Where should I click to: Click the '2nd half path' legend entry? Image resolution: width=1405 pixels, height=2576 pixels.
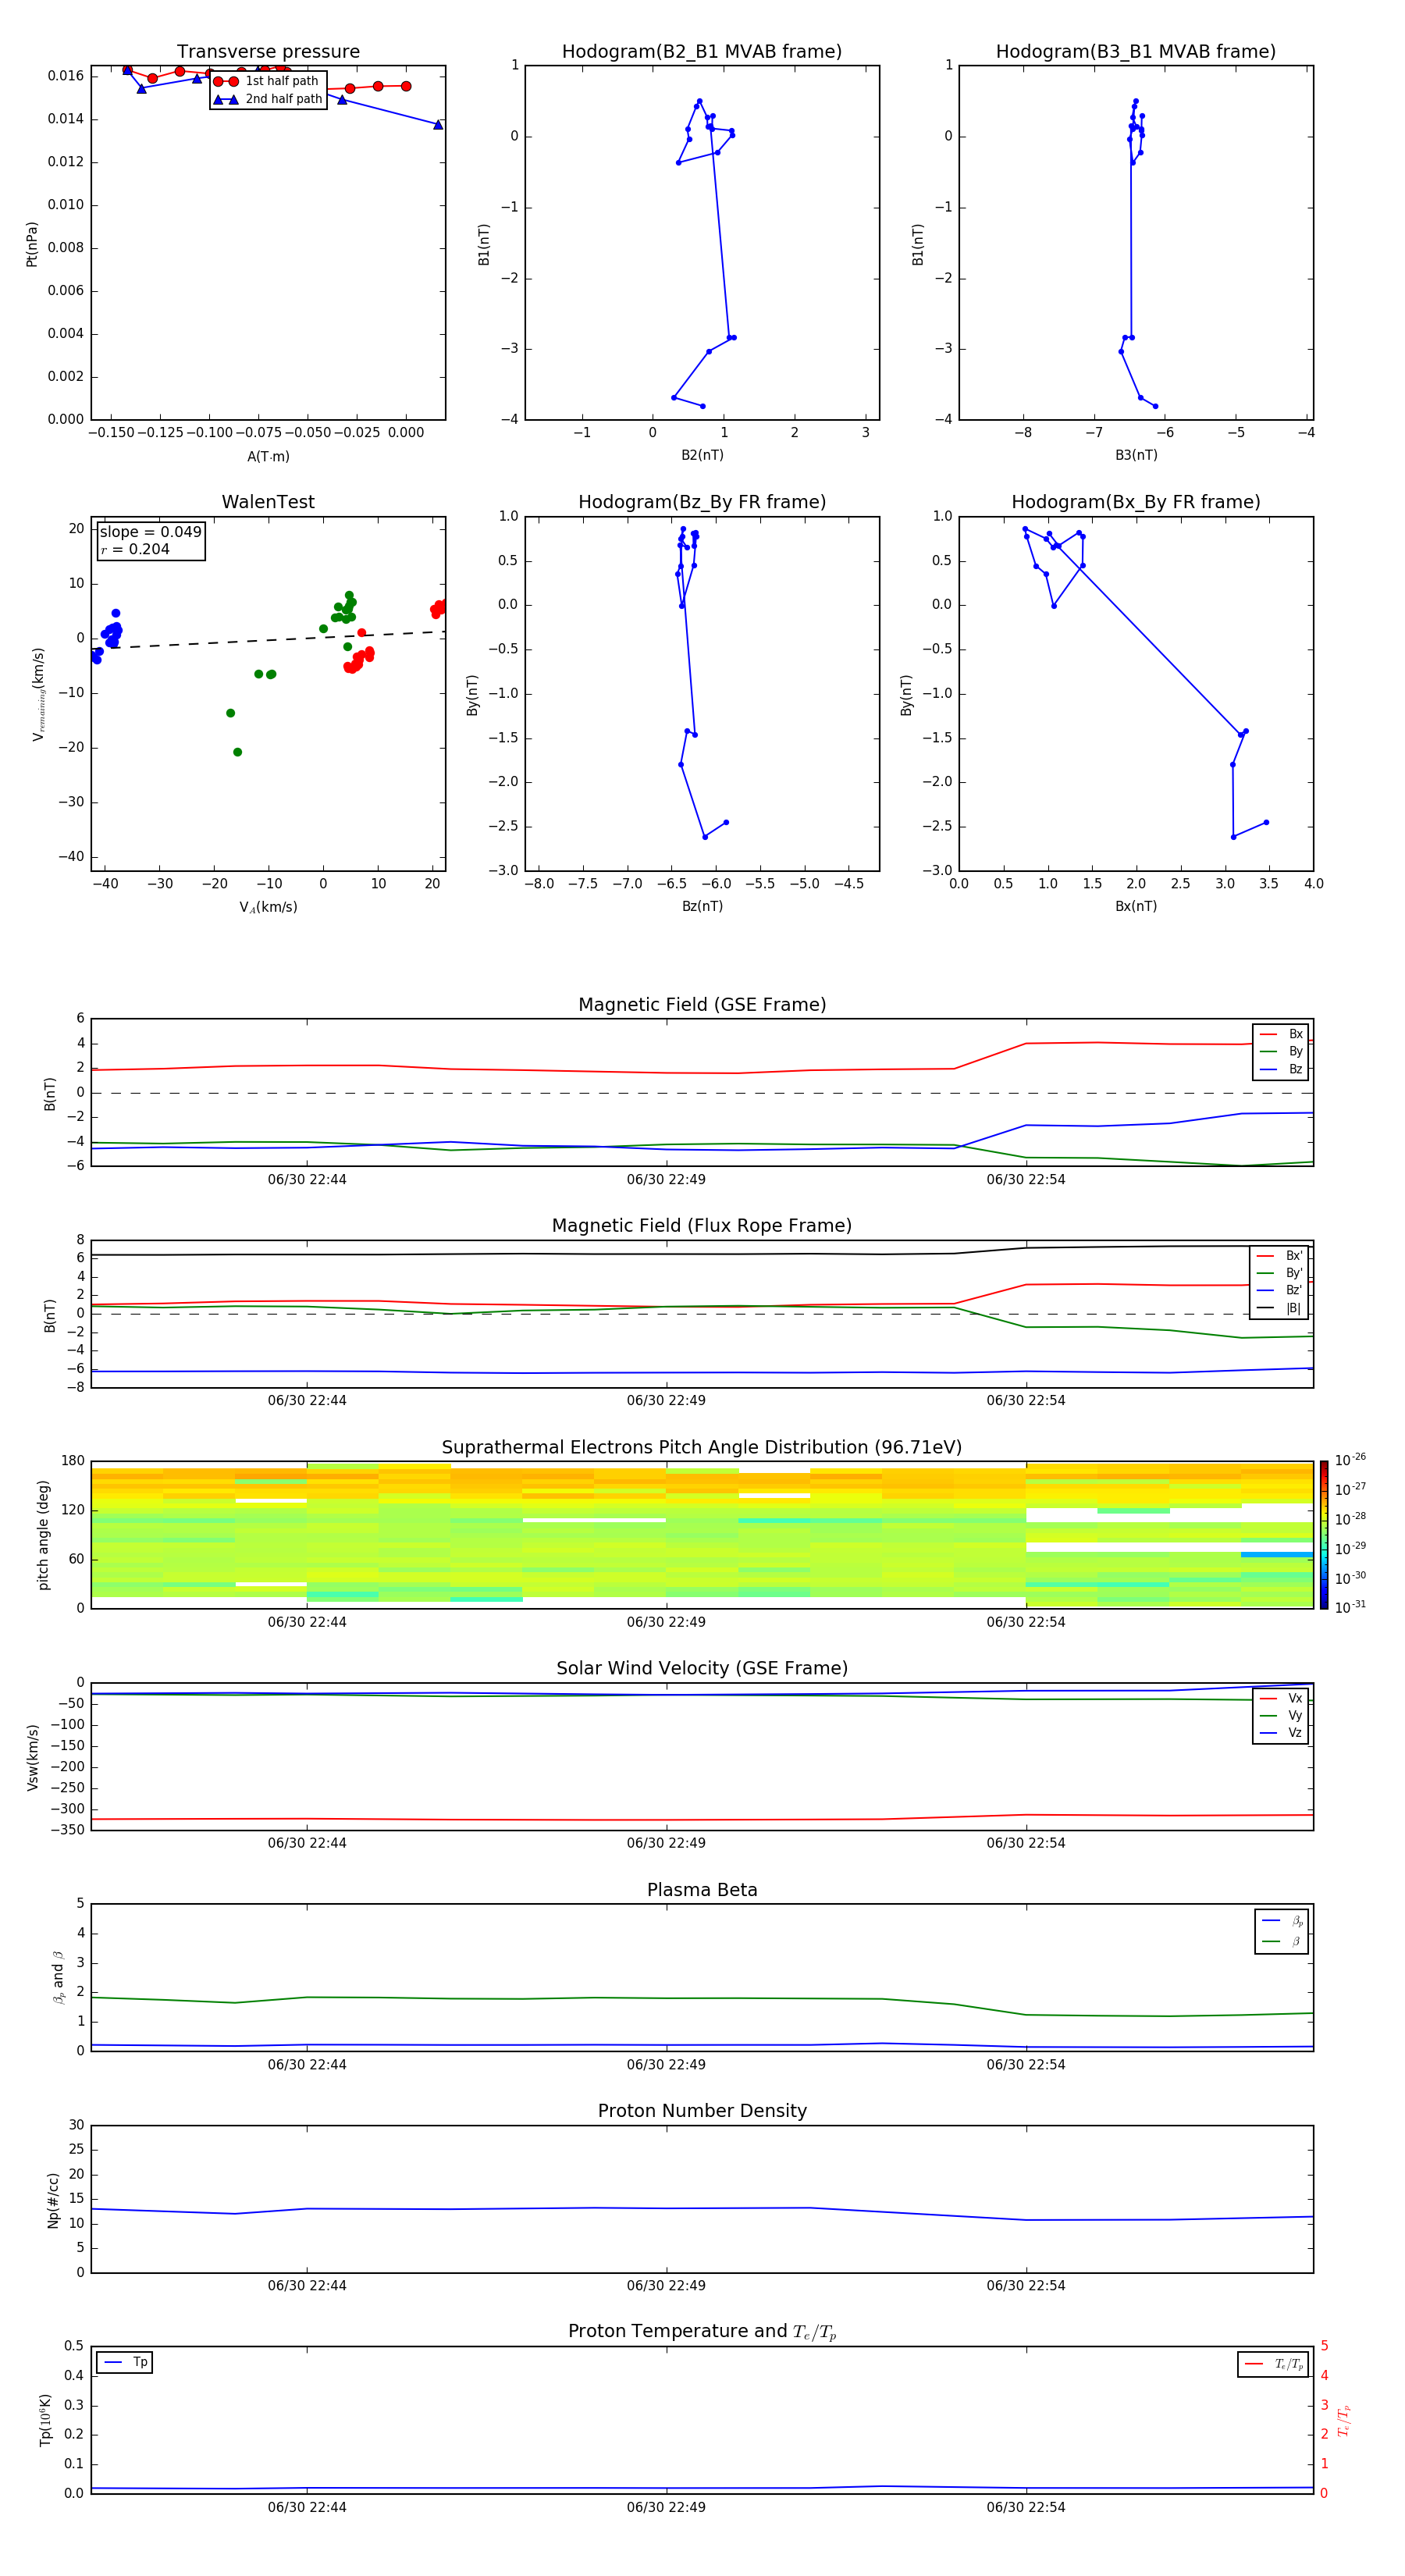click(269, 99)
